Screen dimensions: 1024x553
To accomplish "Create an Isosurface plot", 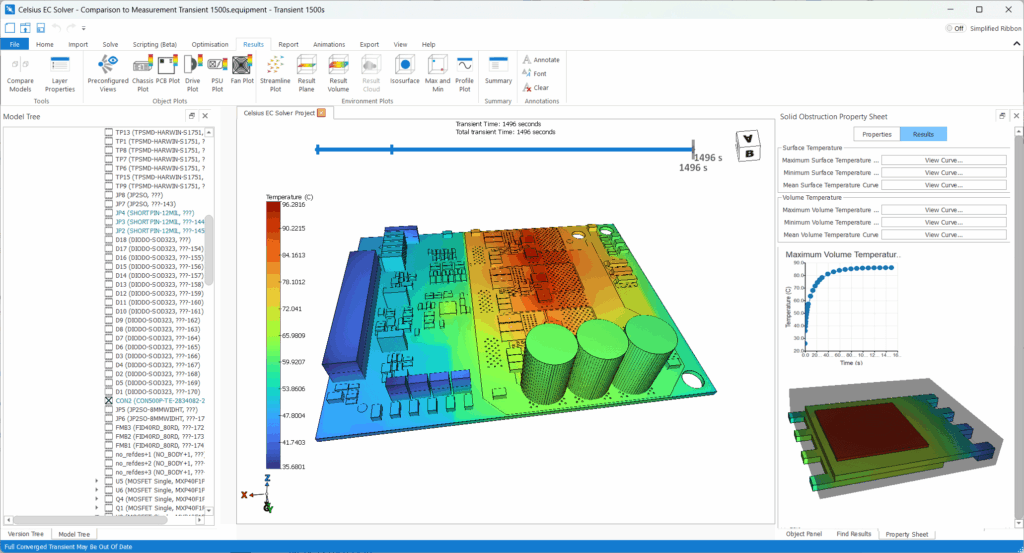I will 405,71.
